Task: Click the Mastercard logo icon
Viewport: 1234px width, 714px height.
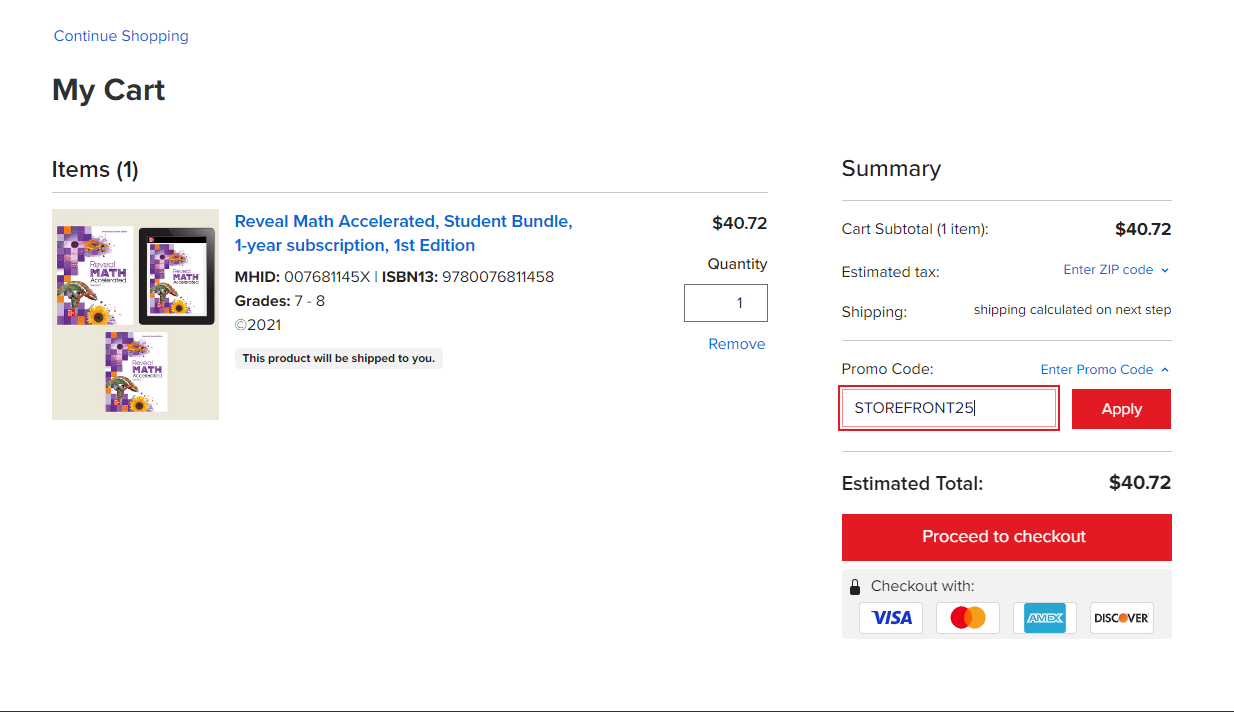Action: 967,618
